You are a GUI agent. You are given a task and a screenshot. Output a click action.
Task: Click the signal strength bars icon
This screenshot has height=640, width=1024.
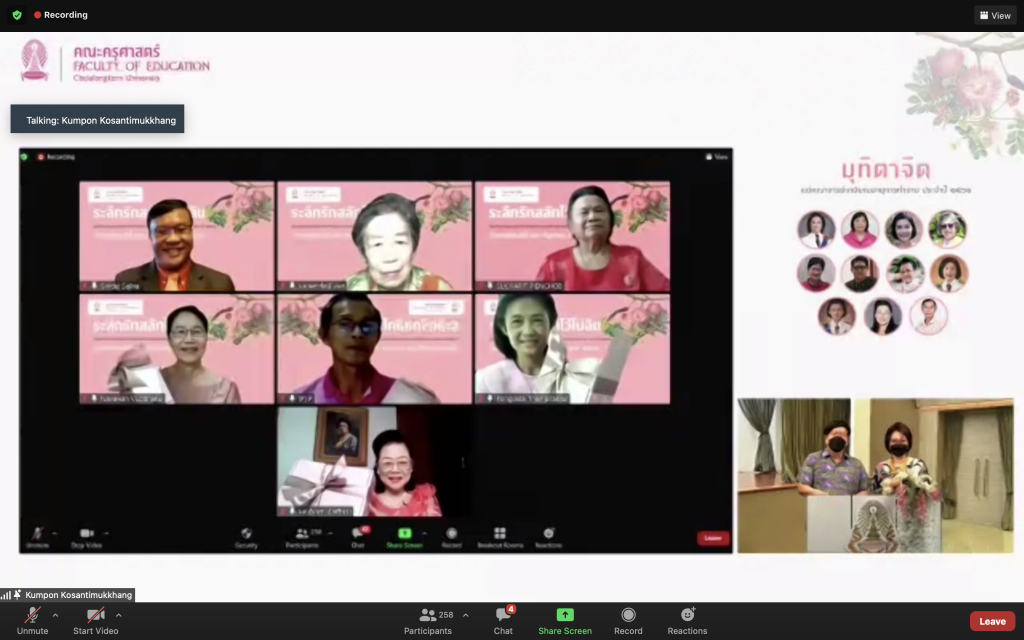pos(6,595)
